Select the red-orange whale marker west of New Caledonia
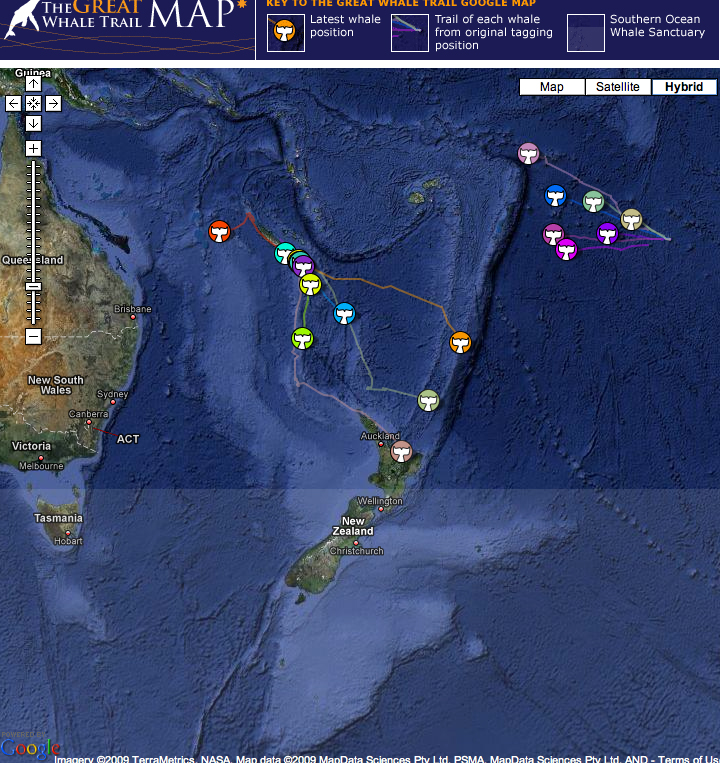Screen dimensions: 720x763 pyautogui.click(x=219, y=231)
